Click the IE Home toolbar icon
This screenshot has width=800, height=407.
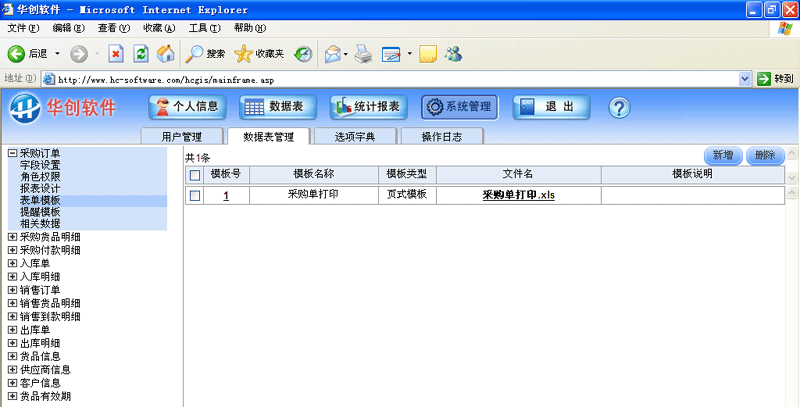point(166,53)
